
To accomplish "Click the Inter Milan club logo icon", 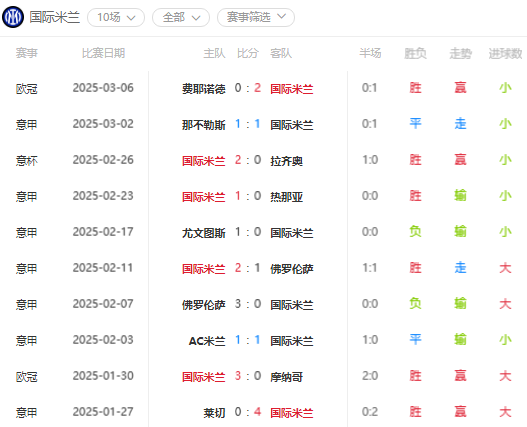I will (x=13, y=17).
